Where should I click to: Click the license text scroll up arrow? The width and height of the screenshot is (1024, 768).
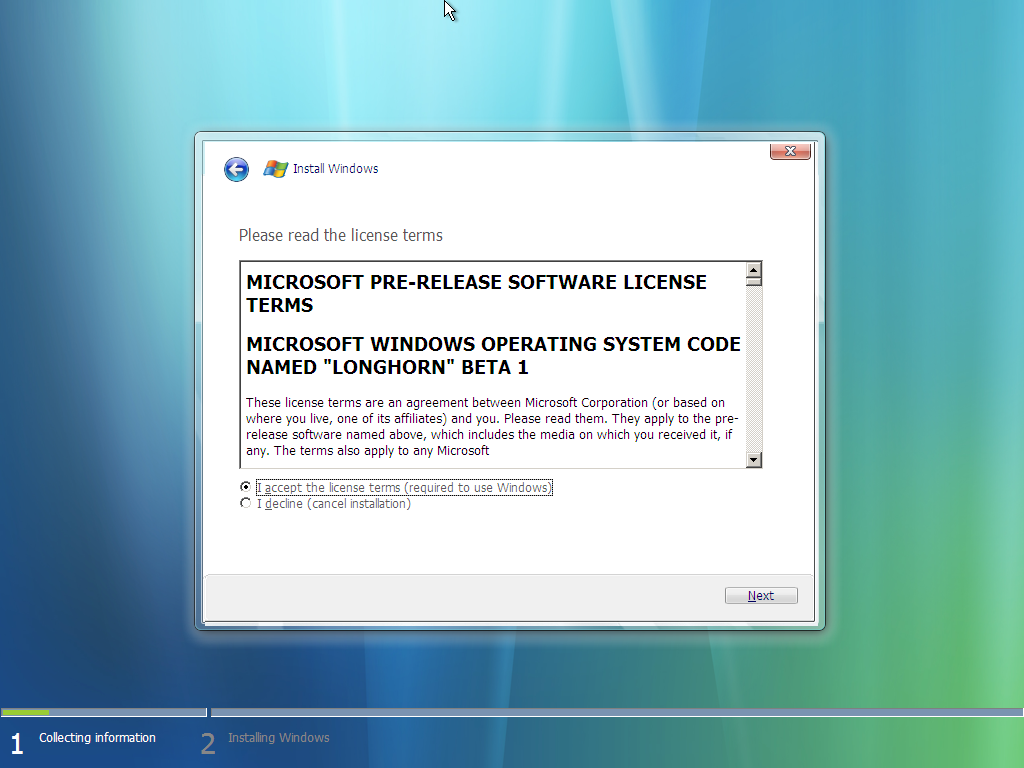coord(754,270)
